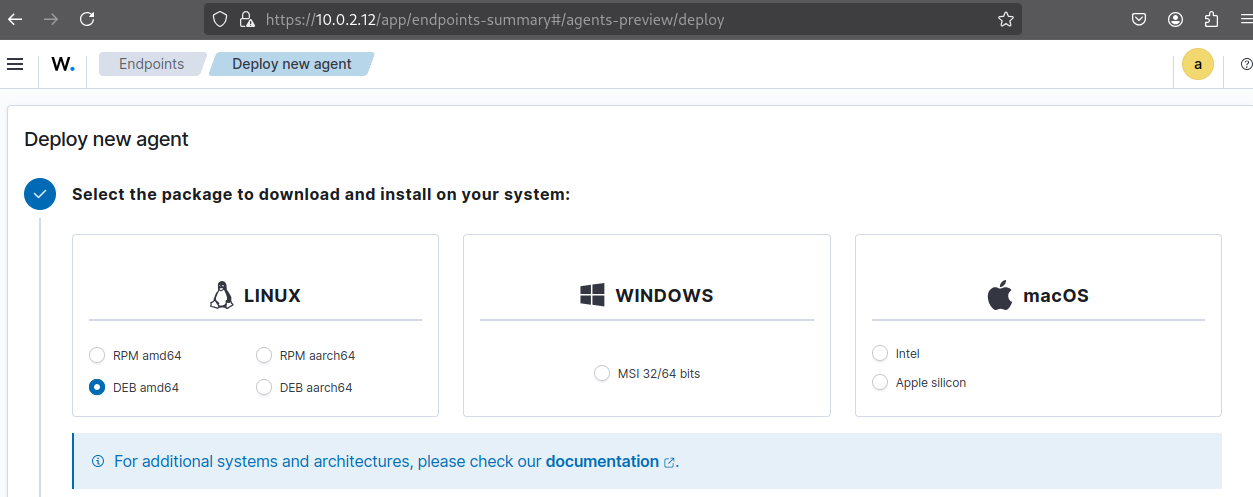Click Deploy new agent breadcrumb
Image resolution: width=1253 pixels, height=497 pixels.
(291, 64)
